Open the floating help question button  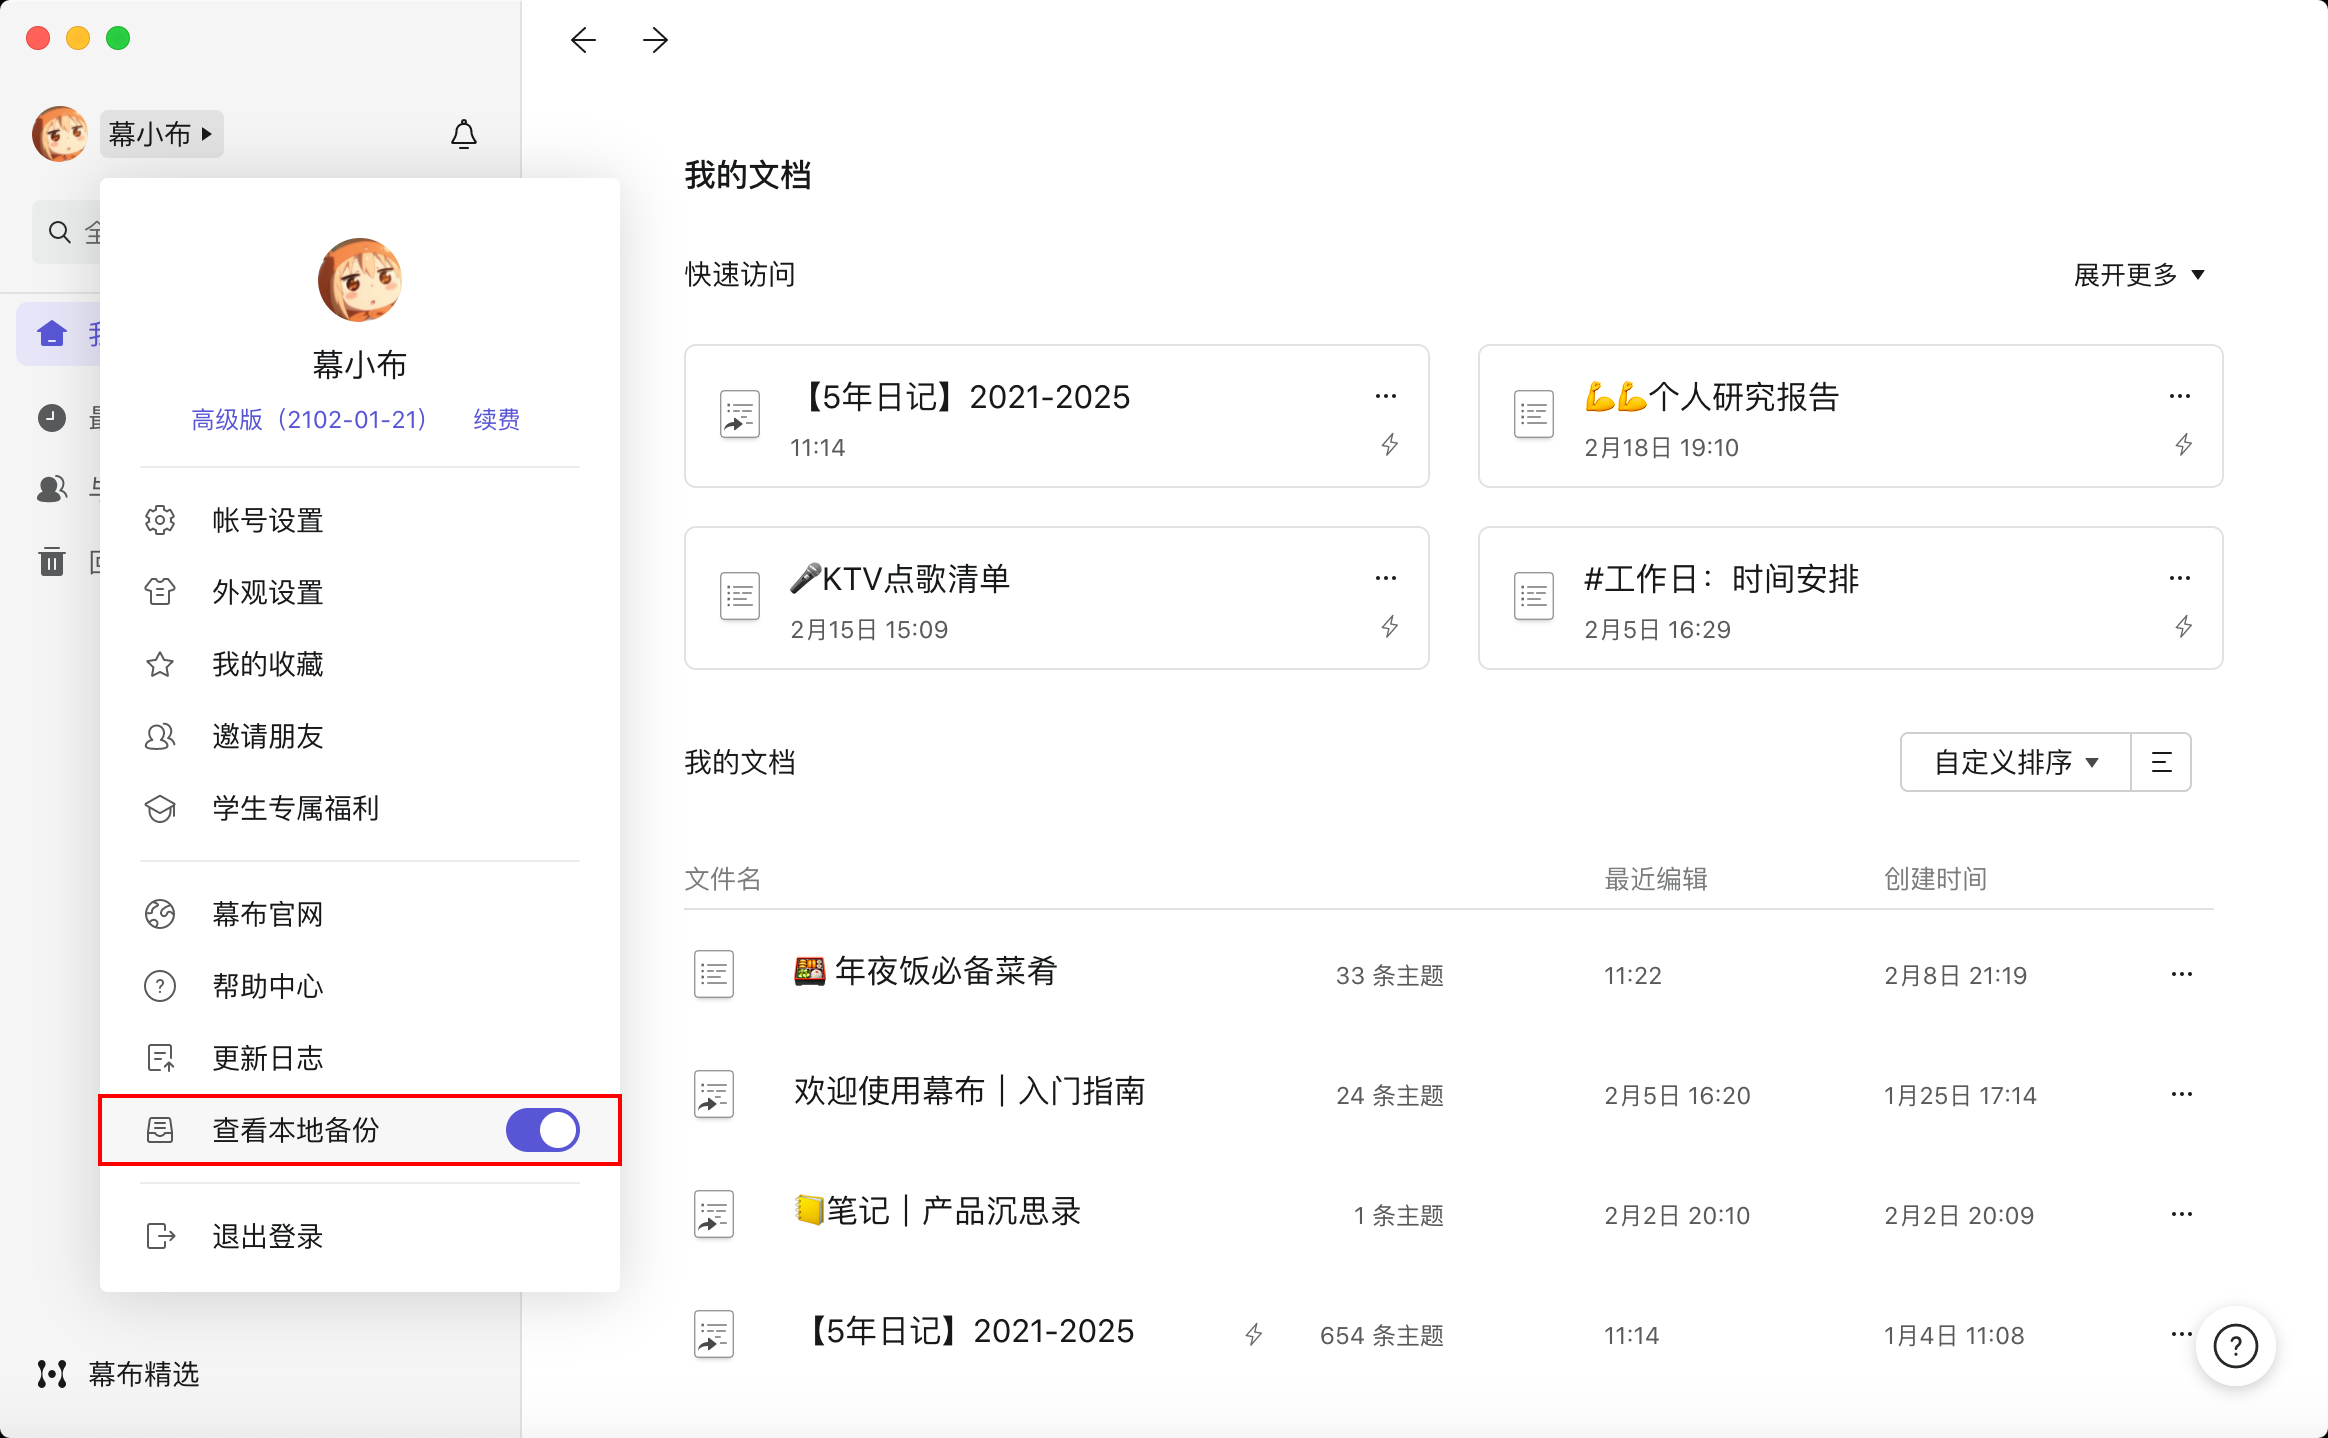coord(2236,1346)
